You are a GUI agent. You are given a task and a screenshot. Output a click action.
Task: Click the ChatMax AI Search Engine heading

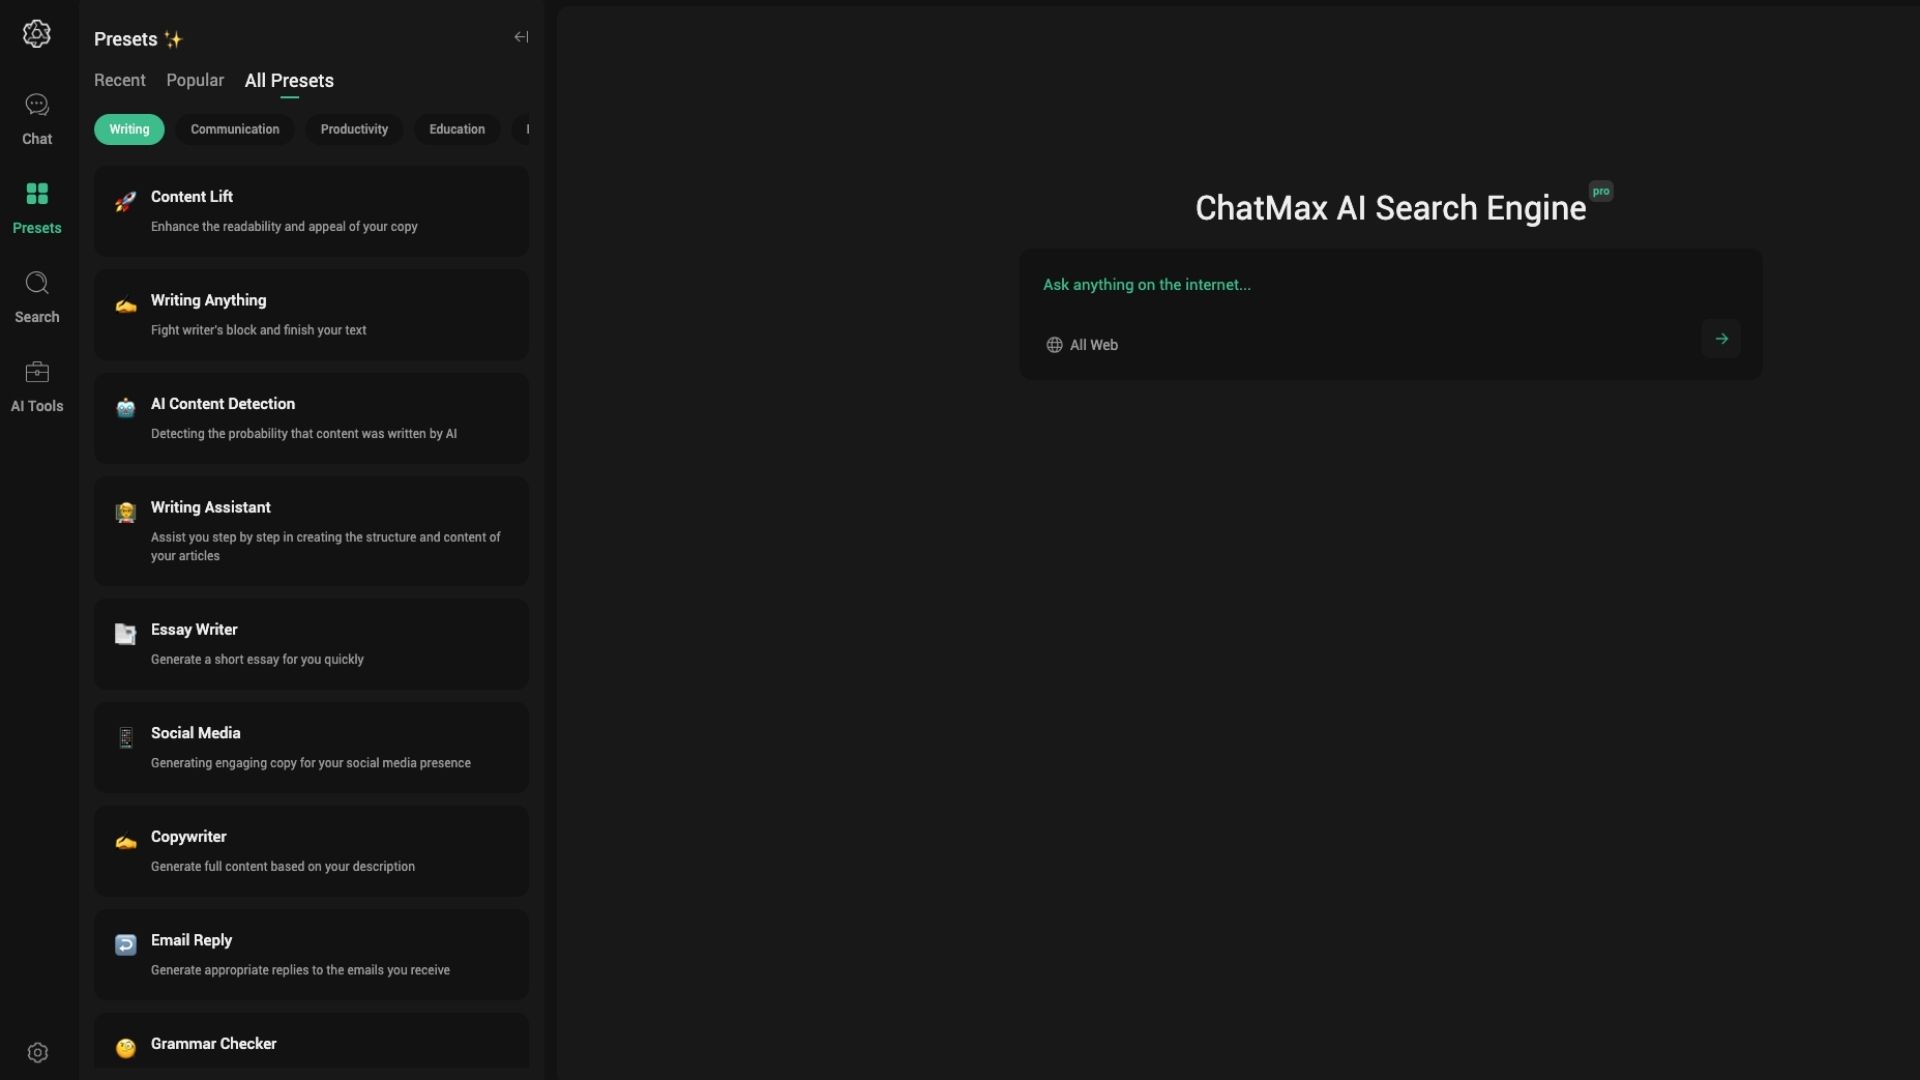coord(1390,208)
